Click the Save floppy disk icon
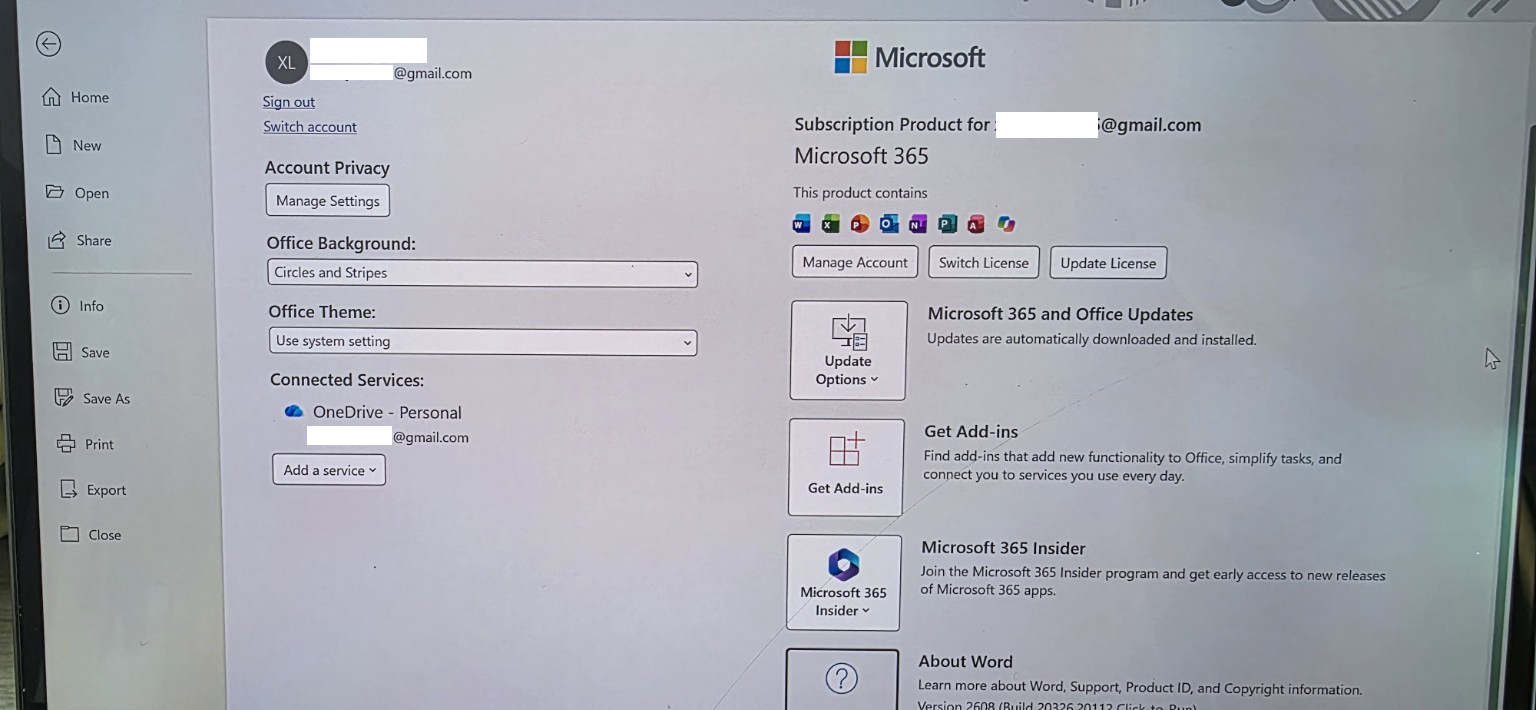The height and width of the screenshot is (710, 1536). (62, 351)
